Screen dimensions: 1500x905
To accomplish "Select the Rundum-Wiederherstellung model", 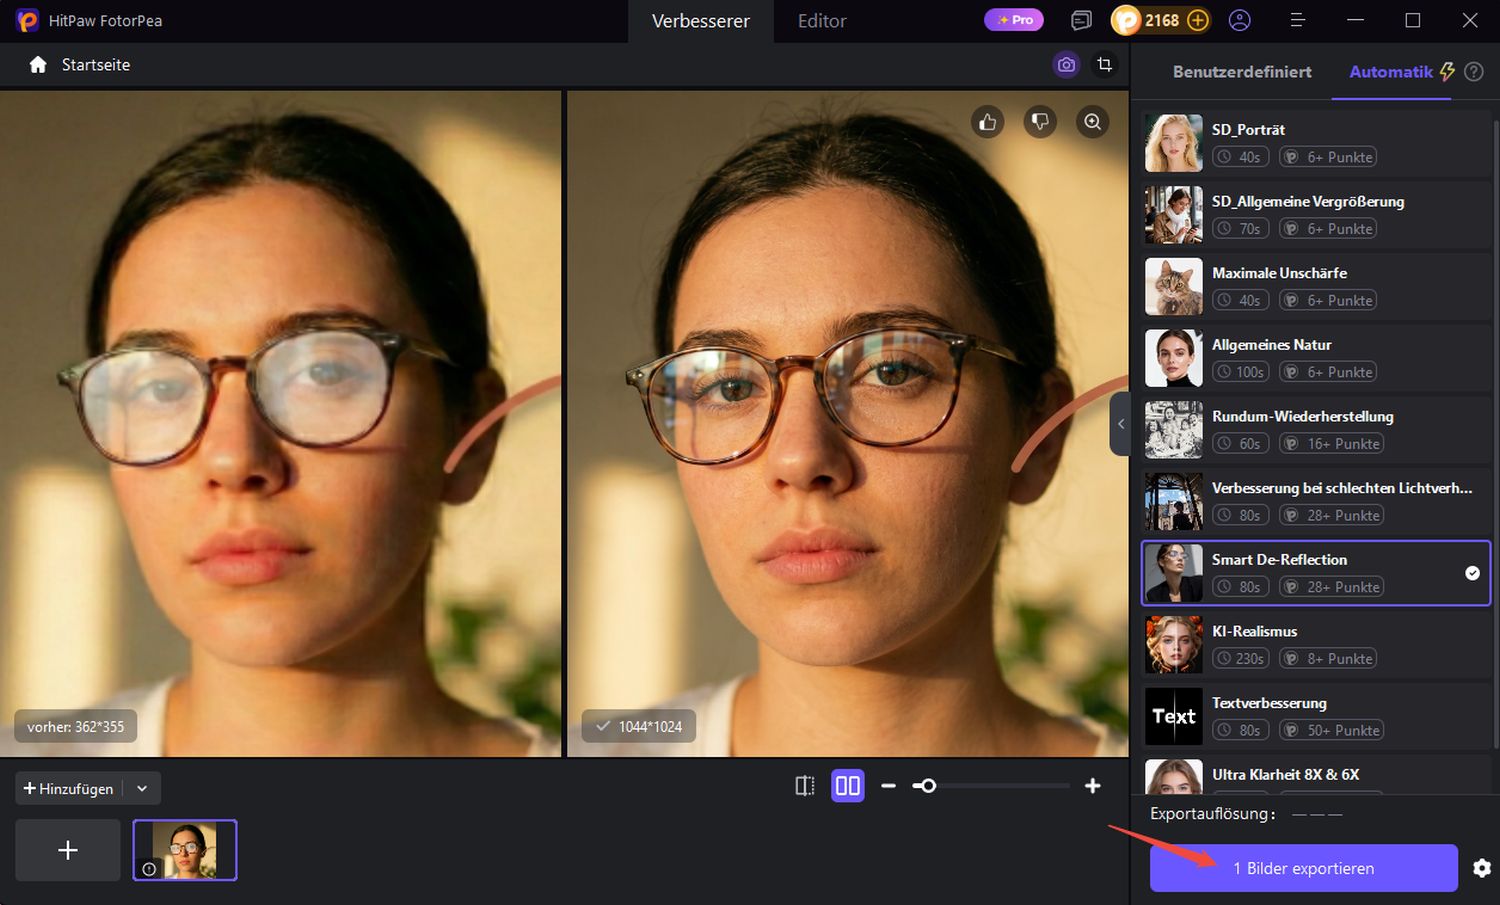I will click(1316, 430).
